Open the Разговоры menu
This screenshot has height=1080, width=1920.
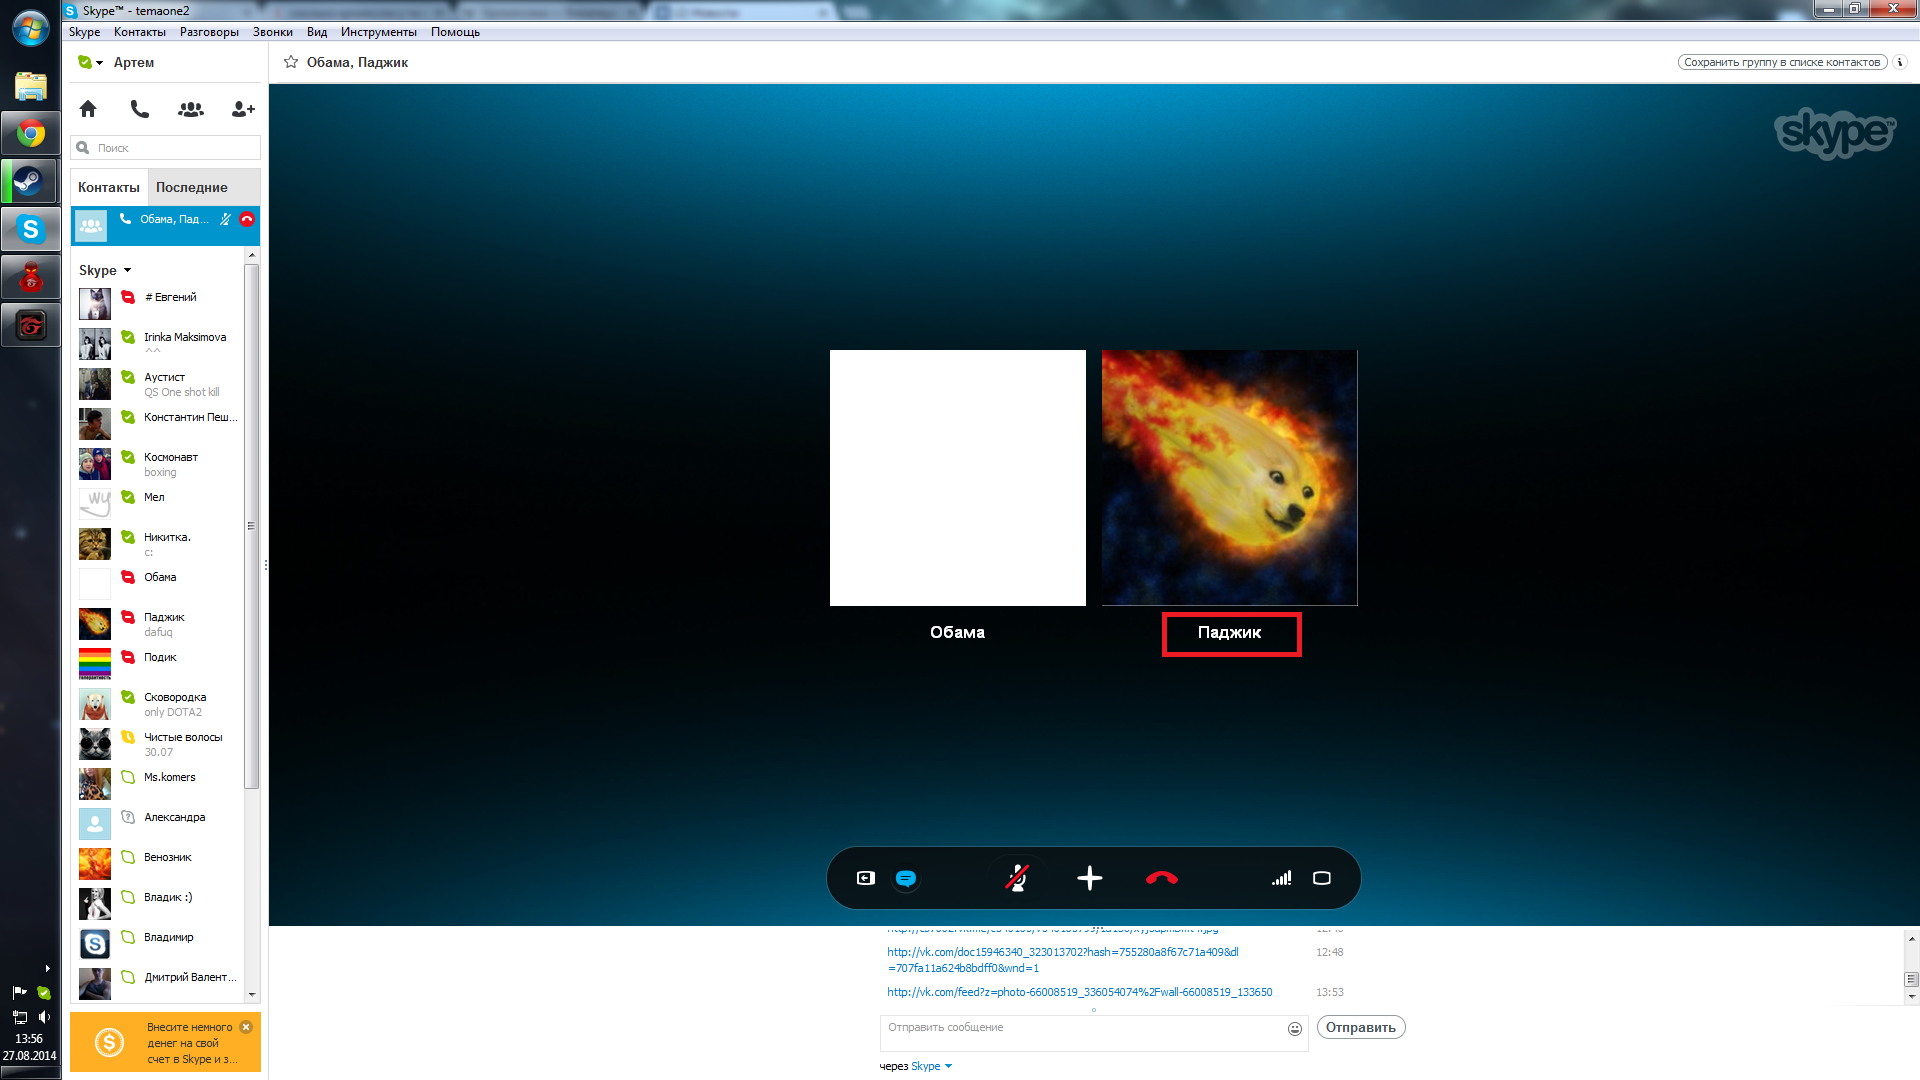pos(209,32)
